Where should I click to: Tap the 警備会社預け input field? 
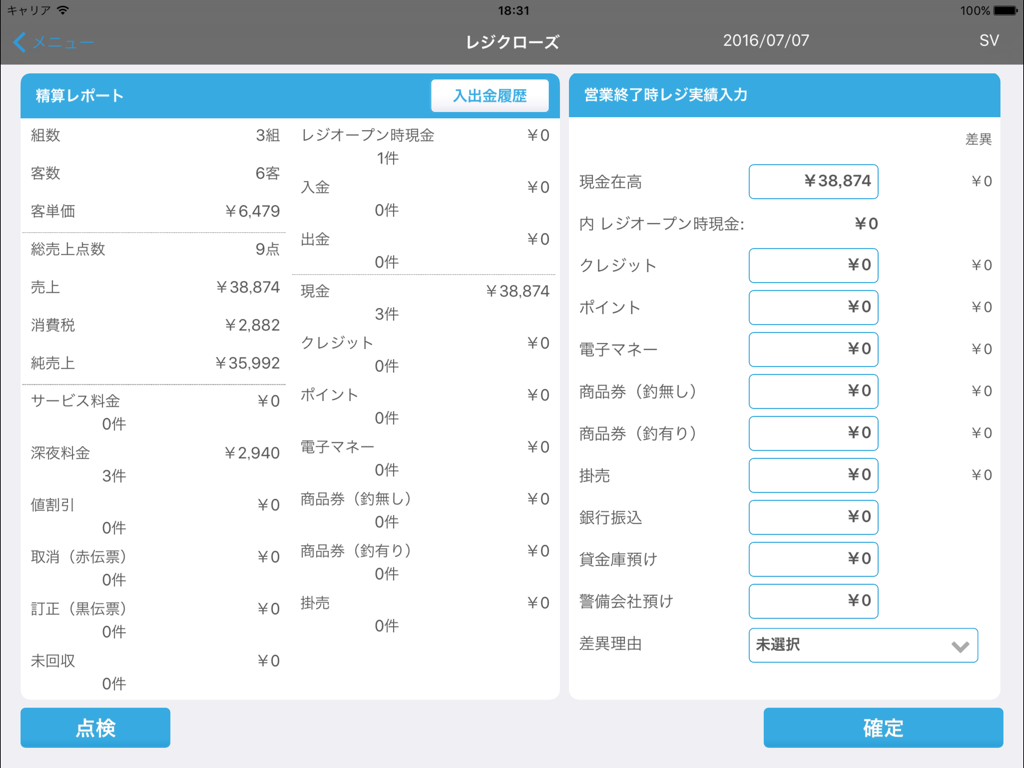tap(813, 602)
